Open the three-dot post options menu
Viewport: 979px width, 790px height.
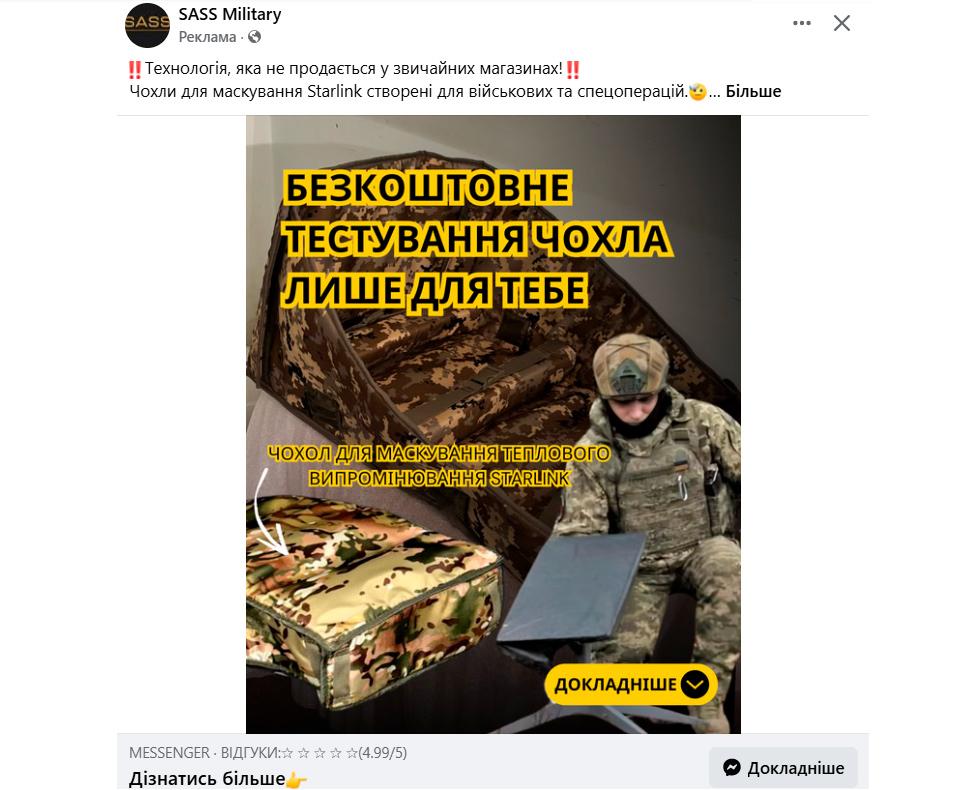pyautogui.click(x=802, y=23)
